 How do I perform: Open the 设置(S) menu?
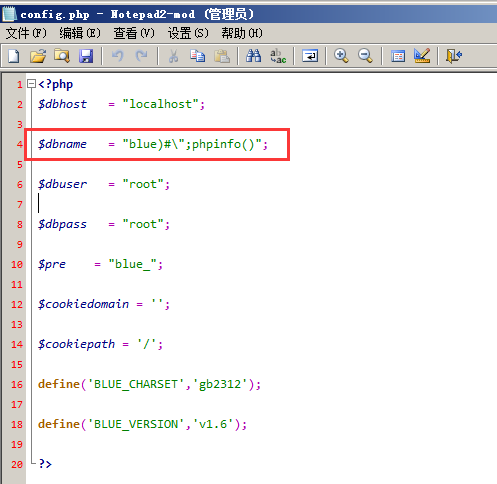(x=188, y=33)
